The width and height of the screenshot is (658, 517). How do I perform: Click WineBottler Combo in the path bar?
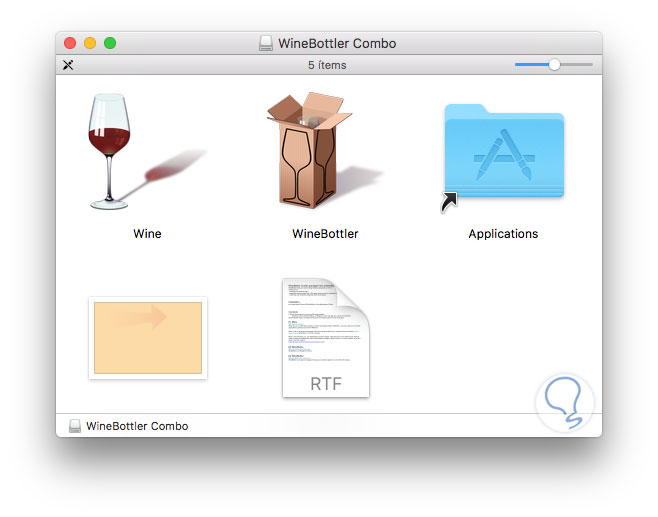pyautogui.click(x=137, y=426)
